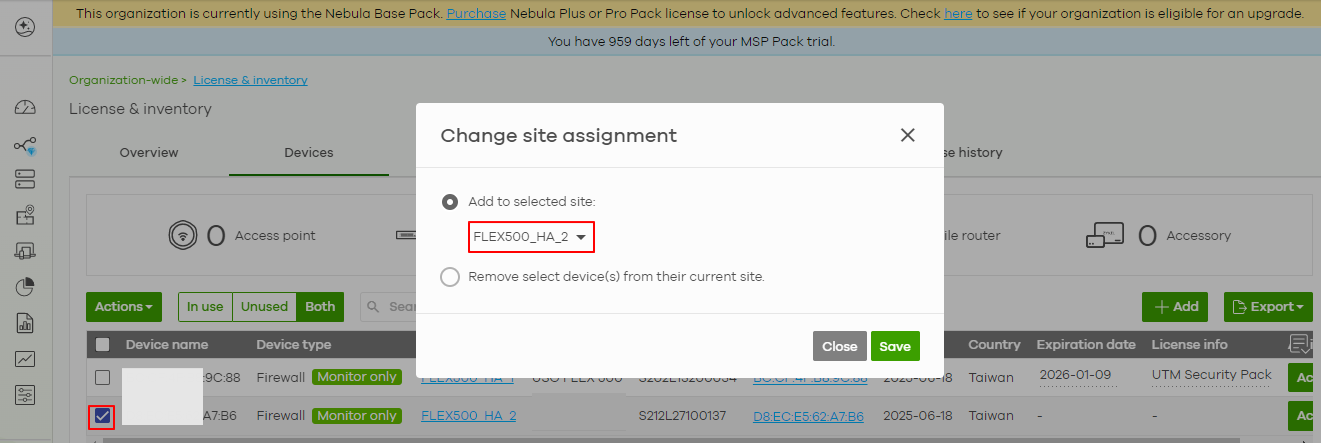Open the topology nodes sidebar icon
Image resolution: width=1321 pixels, height=443 pixels.
(x=25, y=145)
